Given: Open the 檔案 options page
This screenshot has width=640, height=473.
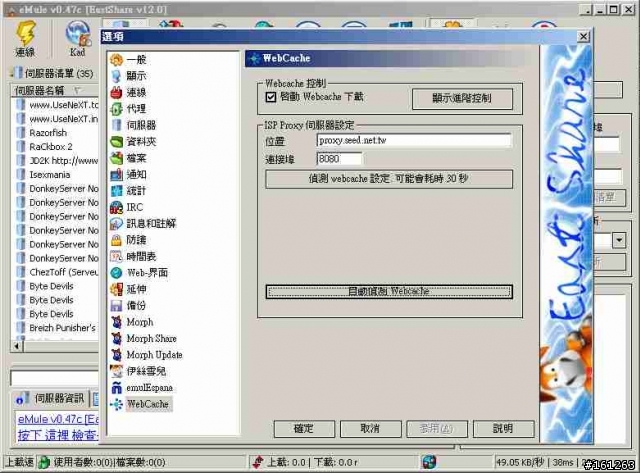Looking at the screenshot, I should click(x=128, y=158).
